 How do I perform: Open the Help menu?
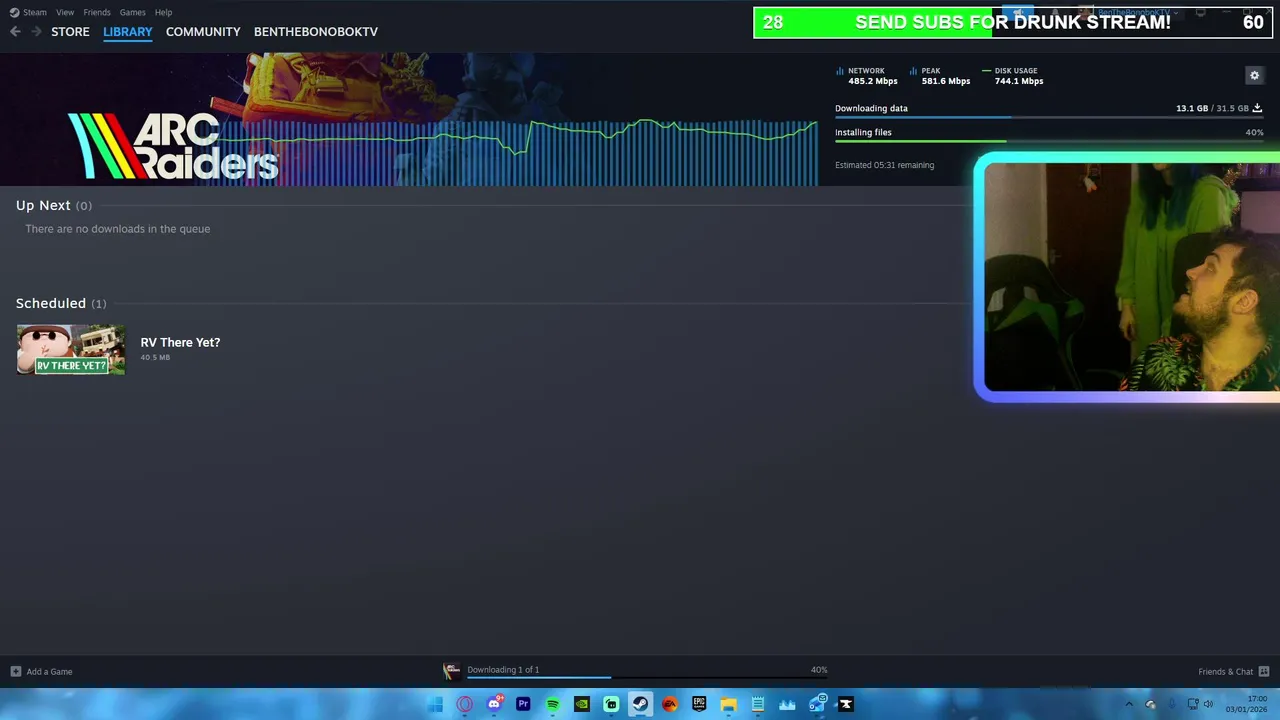point(163,12)
